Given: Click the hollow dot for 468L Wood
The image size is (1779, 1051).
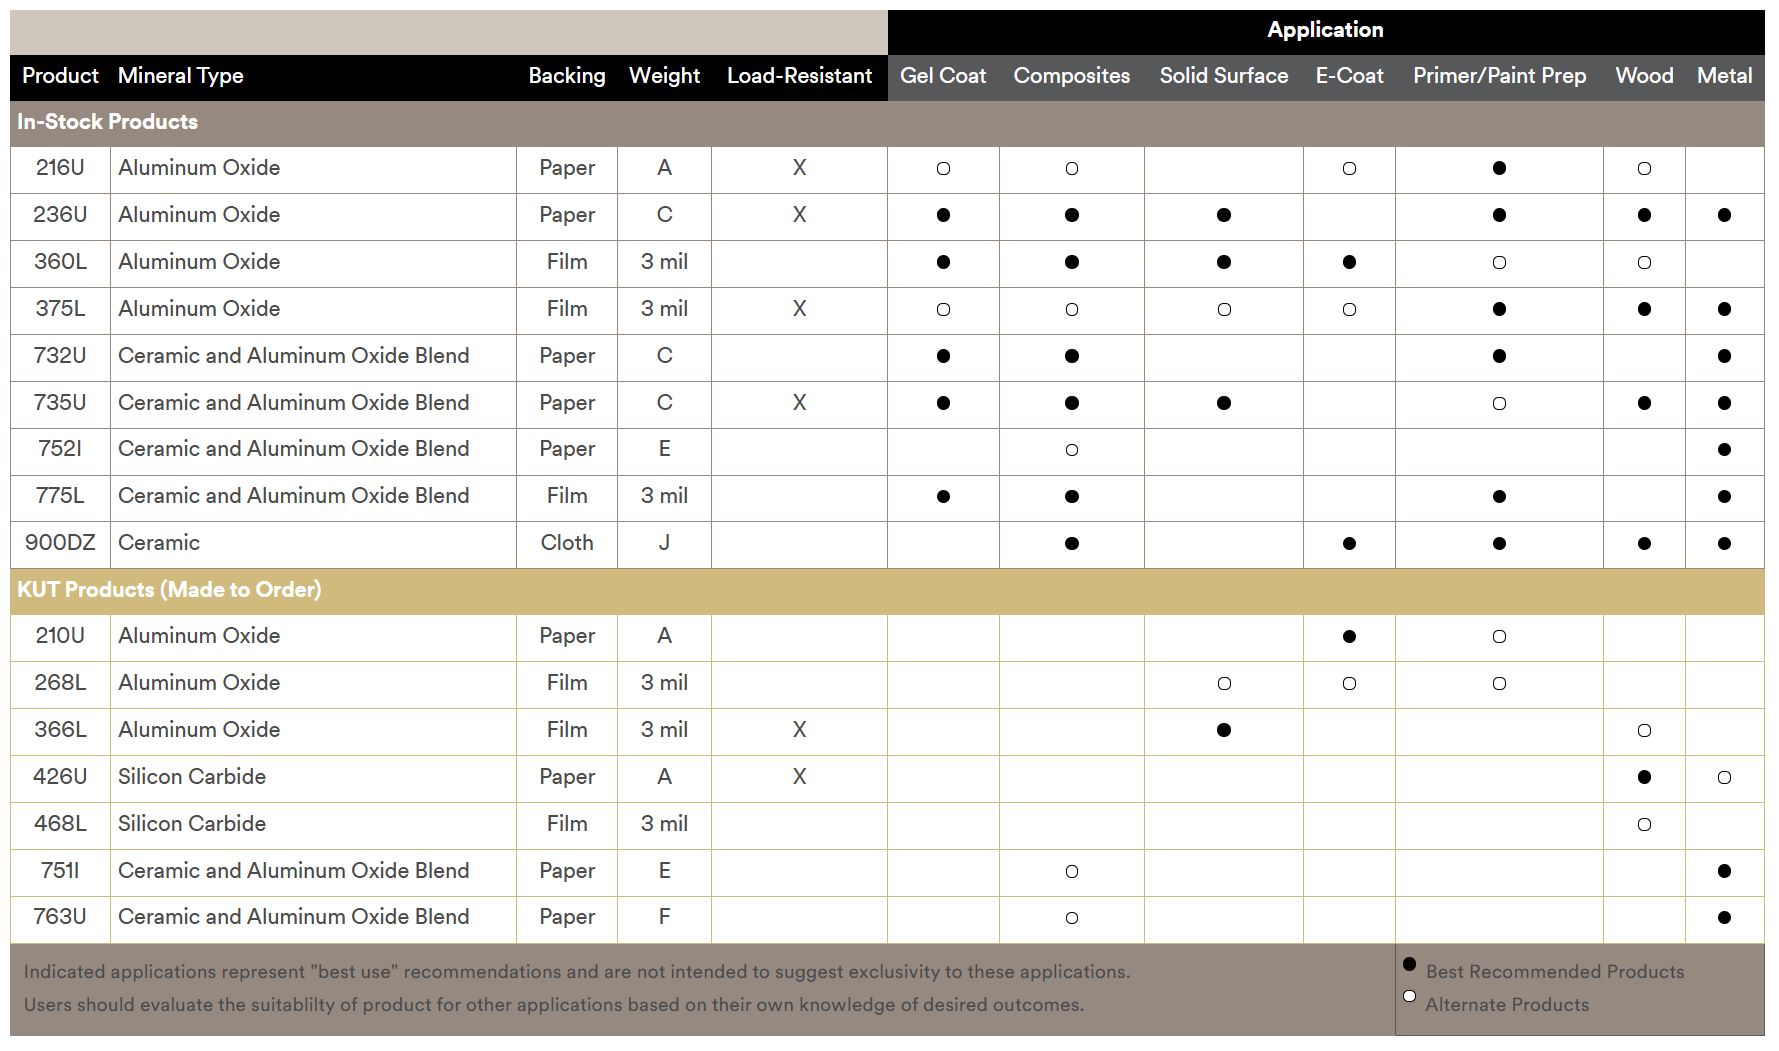Looking at the screenshot, I should (x=1643, y=825).
